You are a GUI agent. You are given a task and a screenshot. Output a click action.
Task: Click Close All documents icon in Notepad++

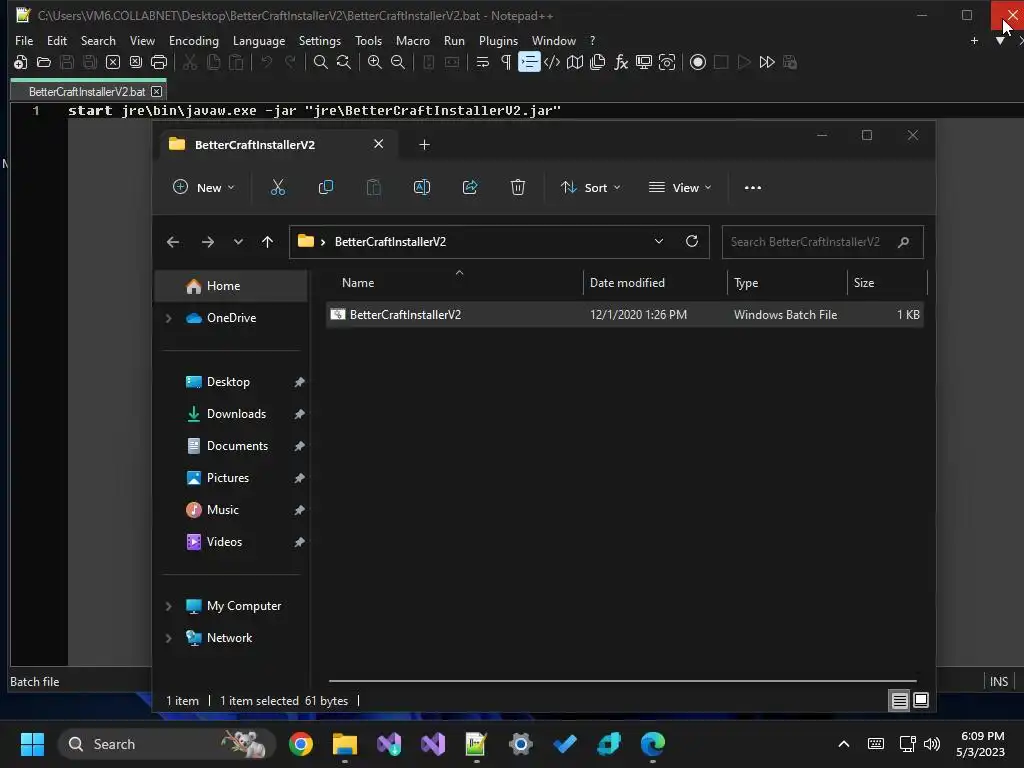tap(136, 62)
